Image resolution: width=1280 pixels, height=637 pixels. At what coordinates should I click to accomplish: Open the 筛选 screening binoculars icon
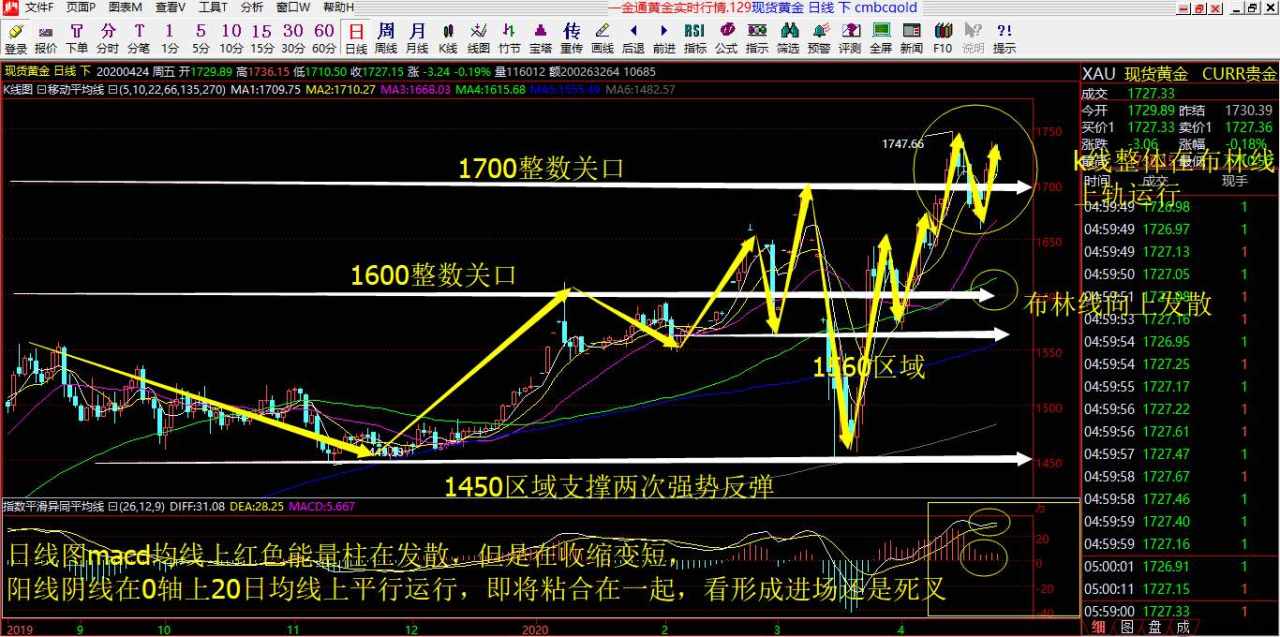coord(788,38)
